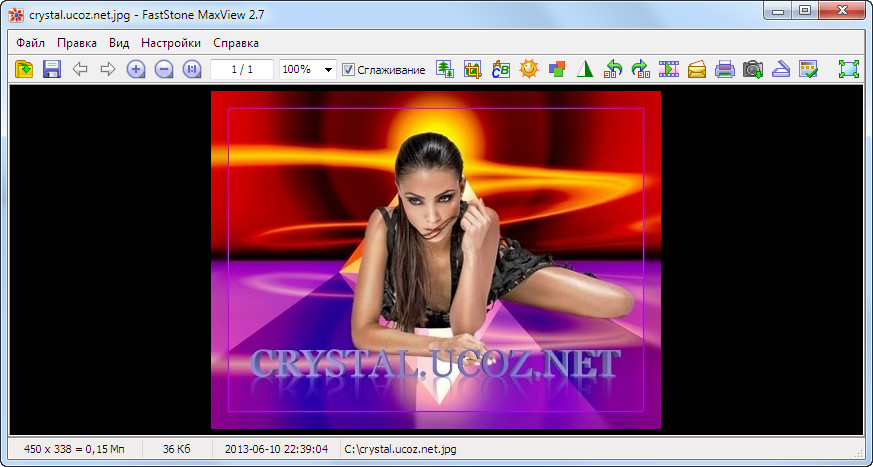Open the Справка menu

click(236, 43)
